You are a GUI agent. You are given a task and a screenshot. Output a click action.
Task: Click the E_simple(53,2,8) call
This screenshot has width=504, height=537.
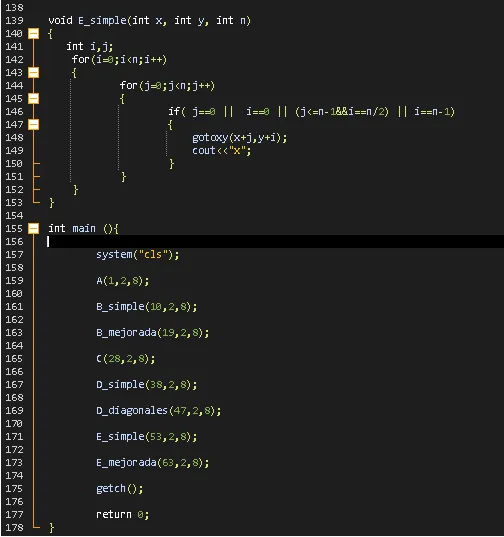147,437
